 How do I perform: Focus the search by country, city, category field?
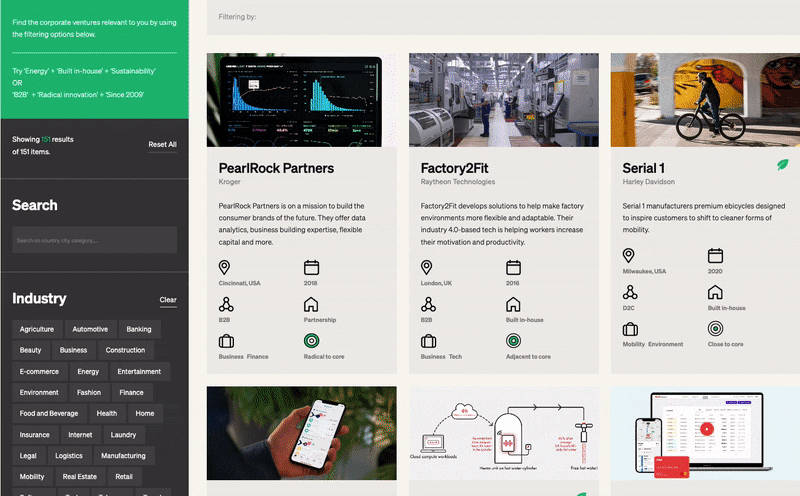pos(94,240)
